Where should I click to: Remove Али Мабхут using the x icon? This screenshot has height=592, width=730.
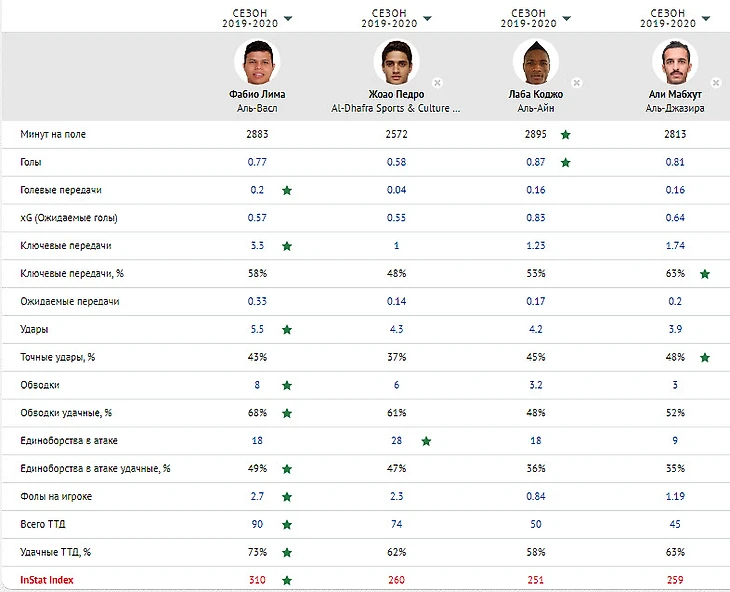[x=716, y=83]
